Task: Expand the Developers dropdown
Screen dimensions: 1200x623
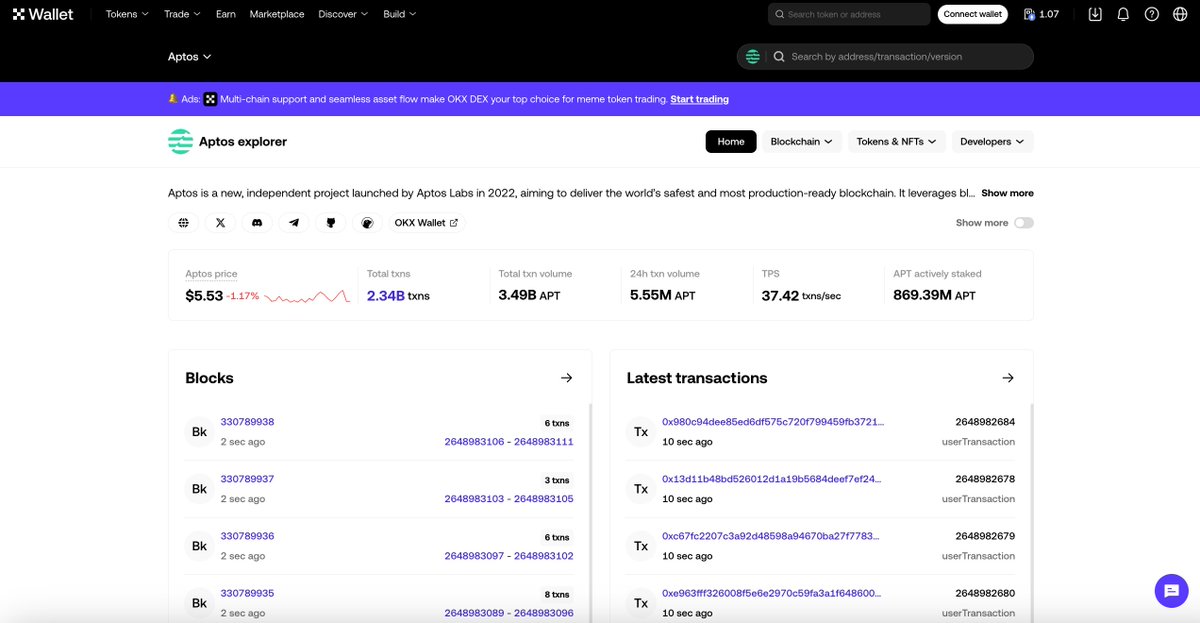Action: pyautogui.click(x=992, y=142)
